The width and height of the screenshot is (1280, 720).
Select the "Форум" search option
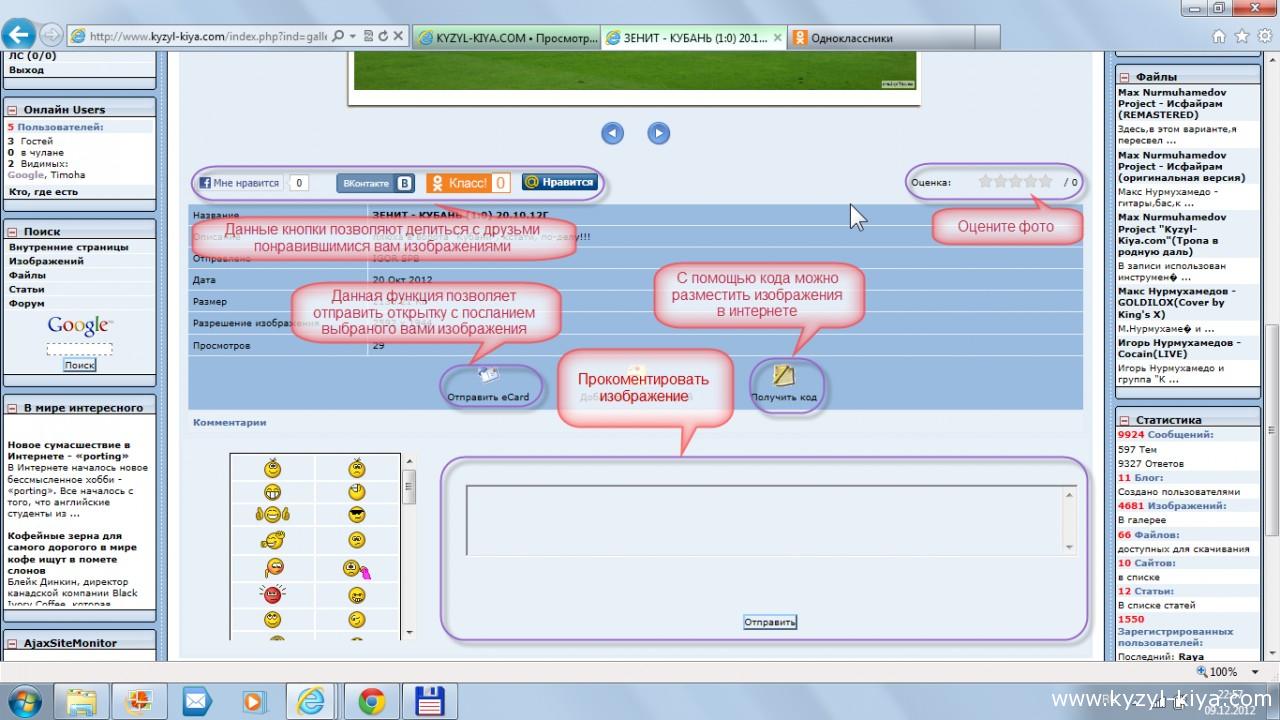[x=26, y=303]
